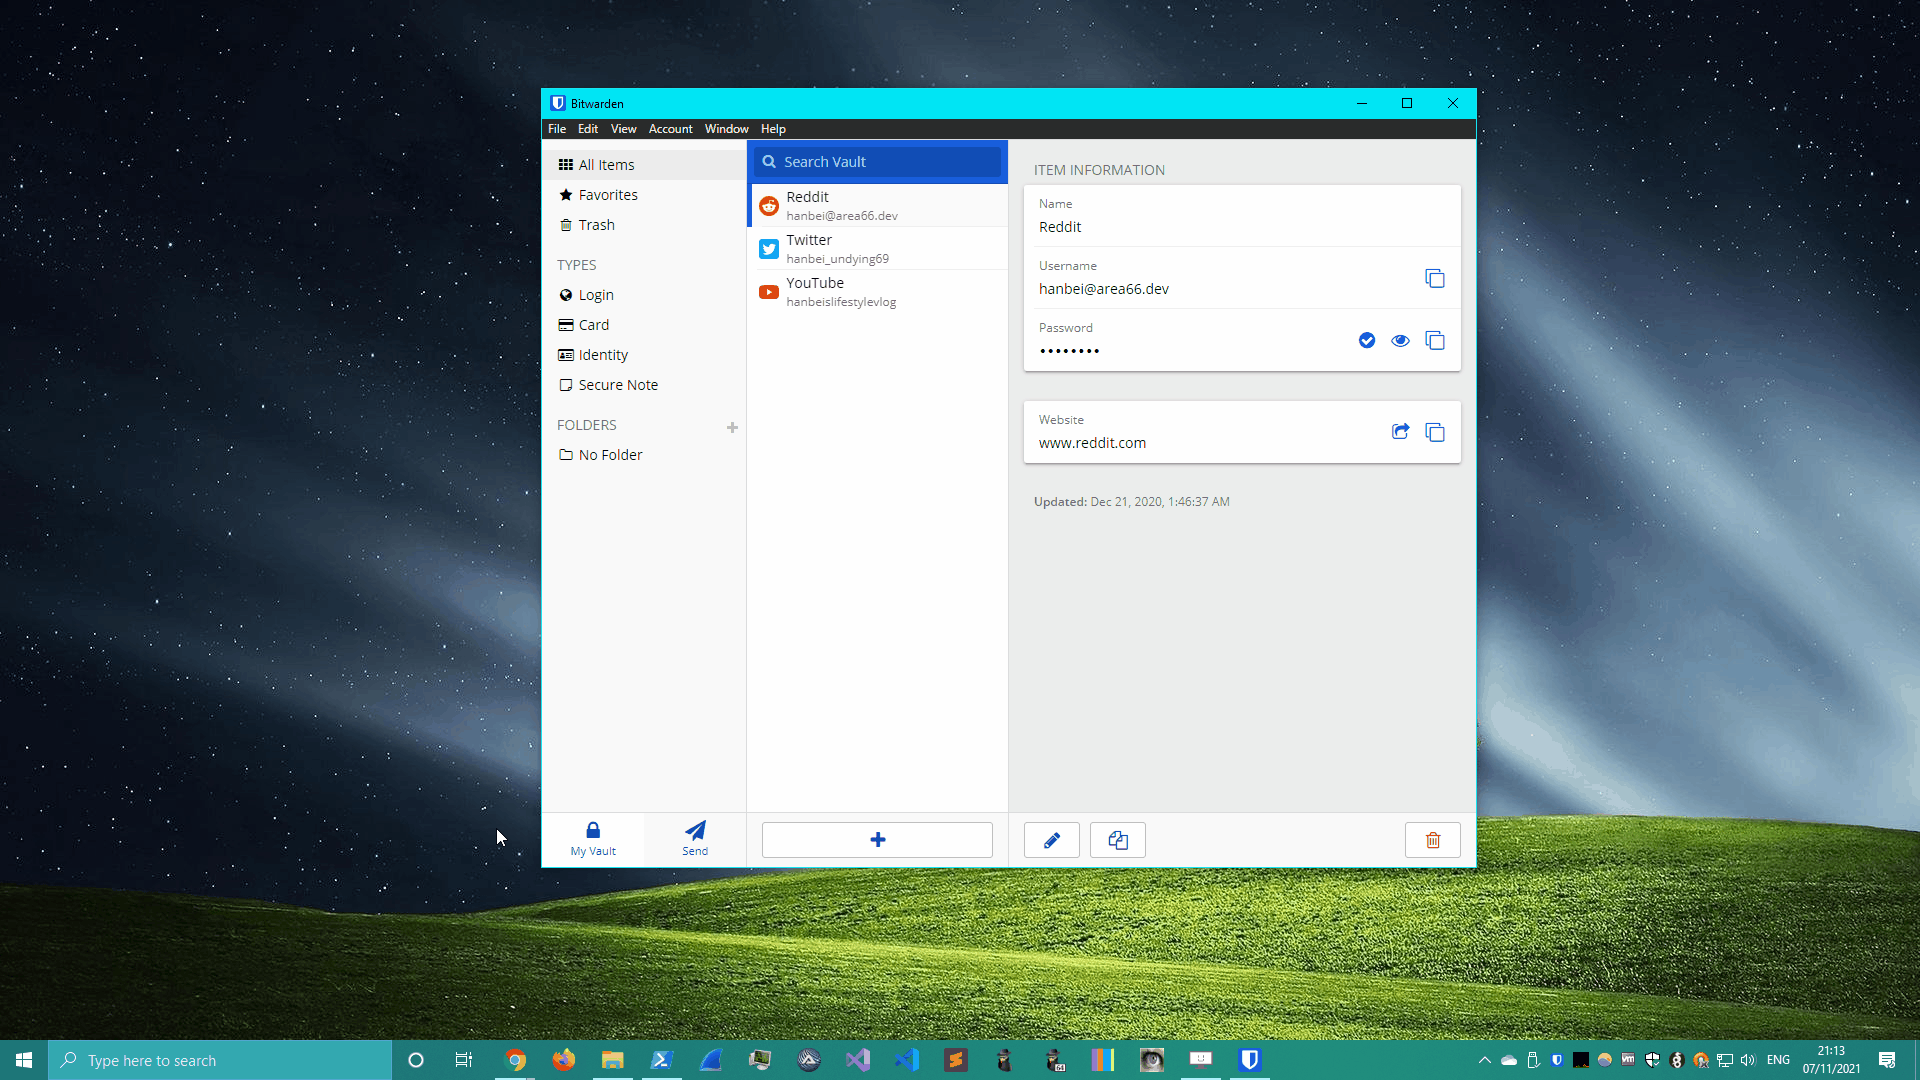
Task: Copy the Reddit password
Action: [x=1434, y=340]
